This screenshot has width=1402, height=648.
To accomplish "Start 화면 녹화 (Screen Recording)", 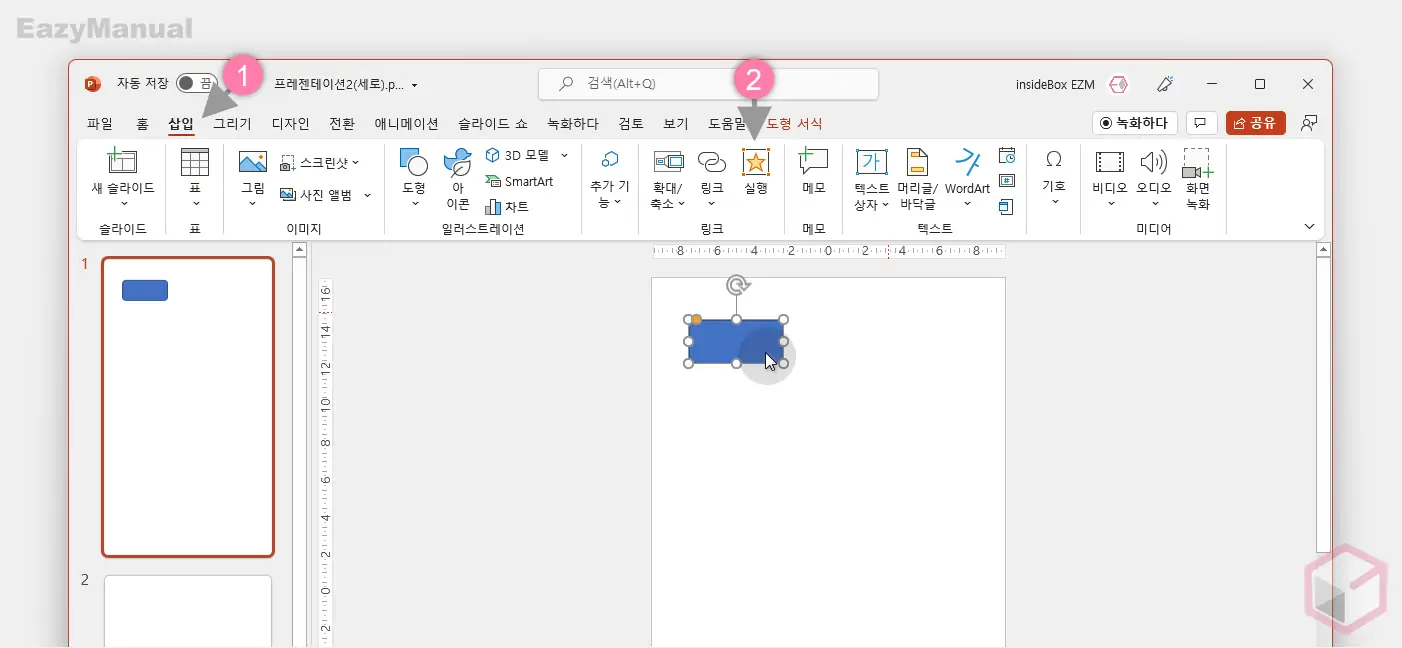I will pos(1196,178).
